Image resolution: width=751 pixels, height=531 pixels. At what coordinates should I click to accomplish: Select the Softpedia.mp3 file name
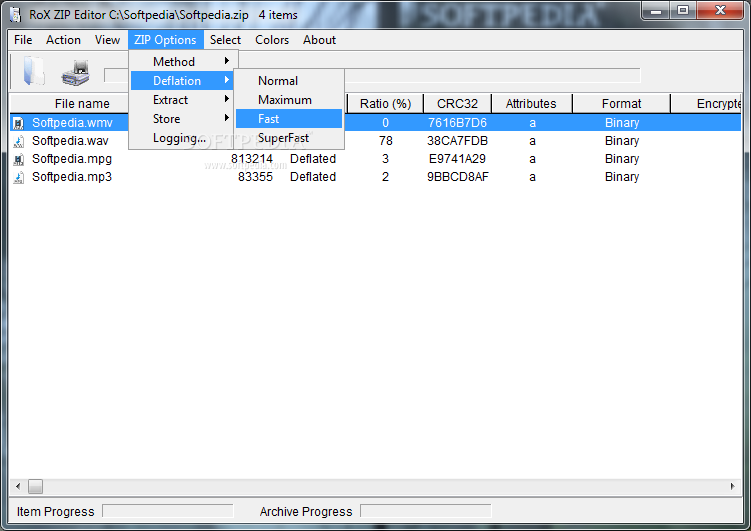[x=72, y=177]
